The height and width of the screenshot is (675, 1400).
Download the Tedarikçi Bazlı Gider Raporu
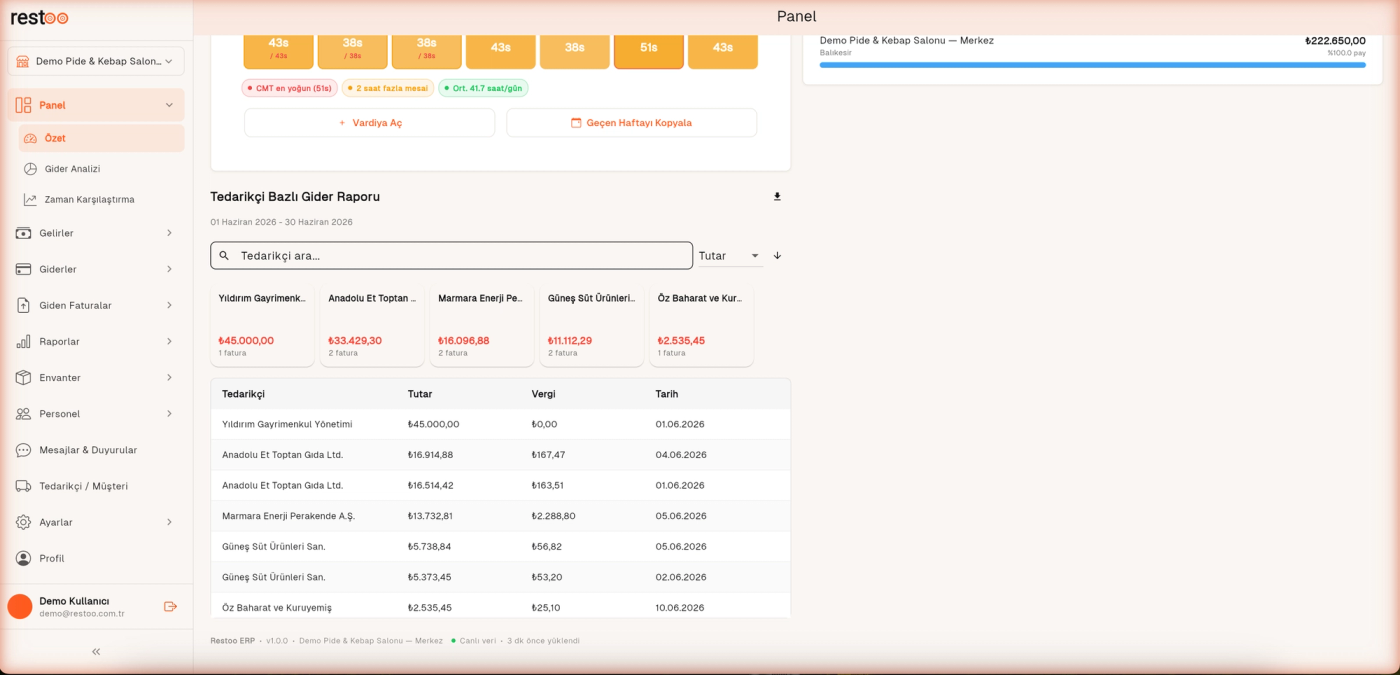pos(777,197)
